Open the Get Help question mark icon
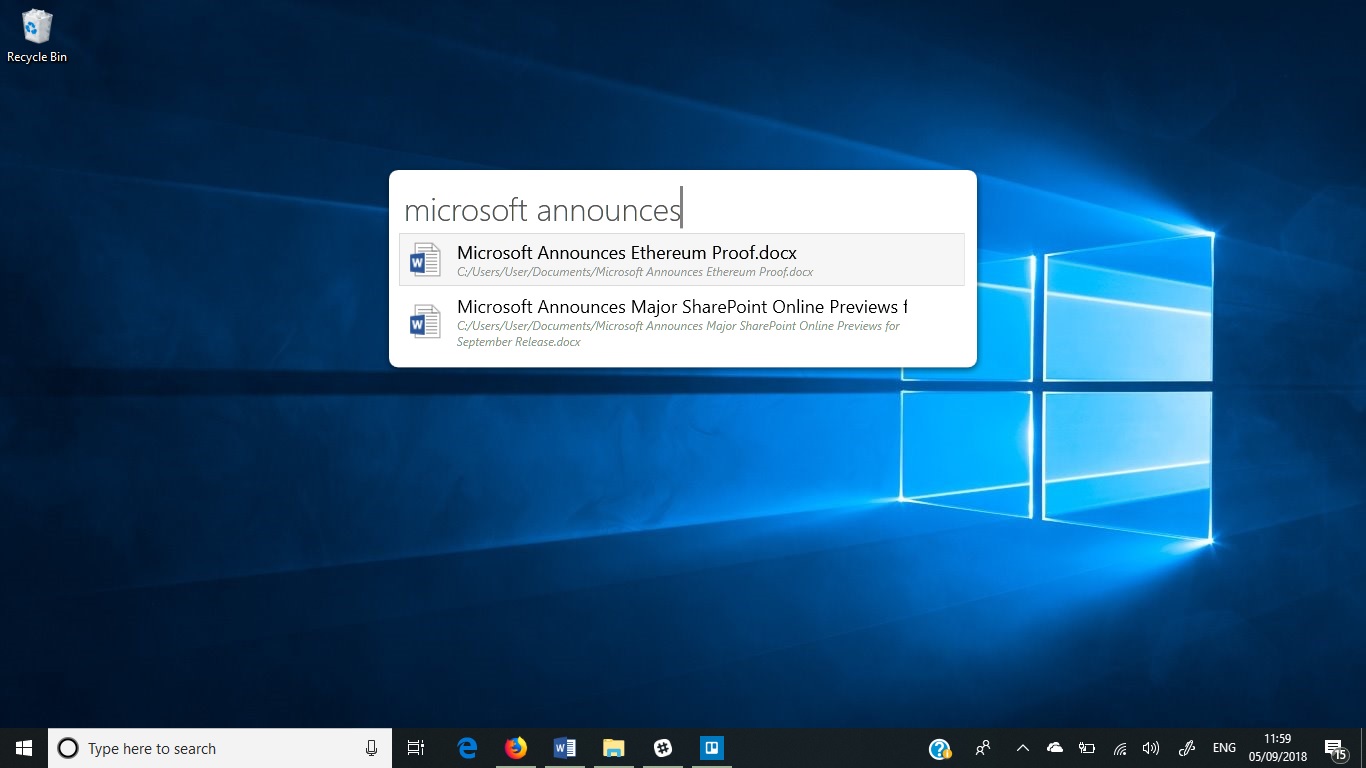Viewport: 1366px width, 768px height. [939, 747]
